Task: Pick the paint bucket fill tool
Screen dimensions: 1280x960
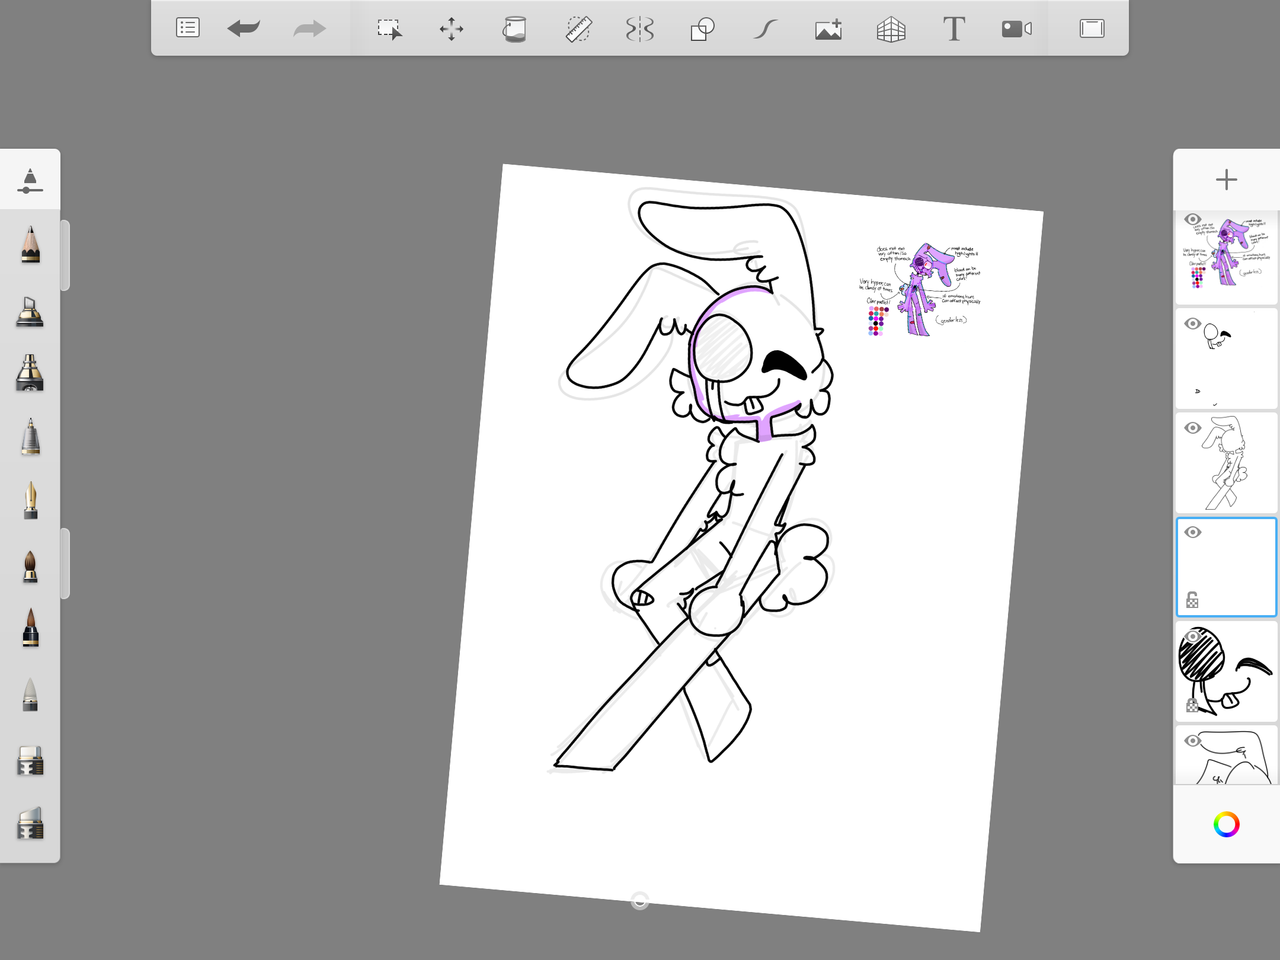Action: coord(514,29)
